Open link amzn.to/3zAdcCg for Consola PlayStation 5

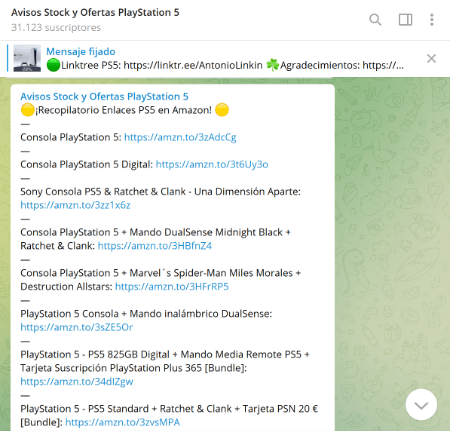[180, 137]
